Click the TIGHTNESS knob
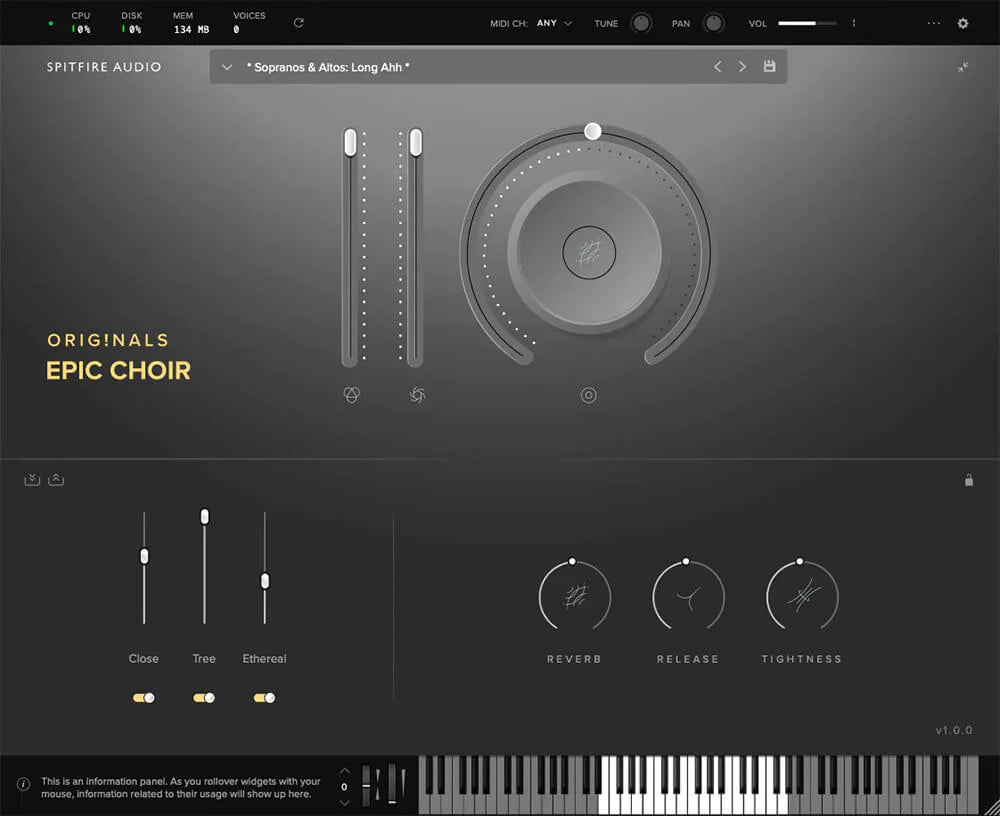 pos(802,597)
